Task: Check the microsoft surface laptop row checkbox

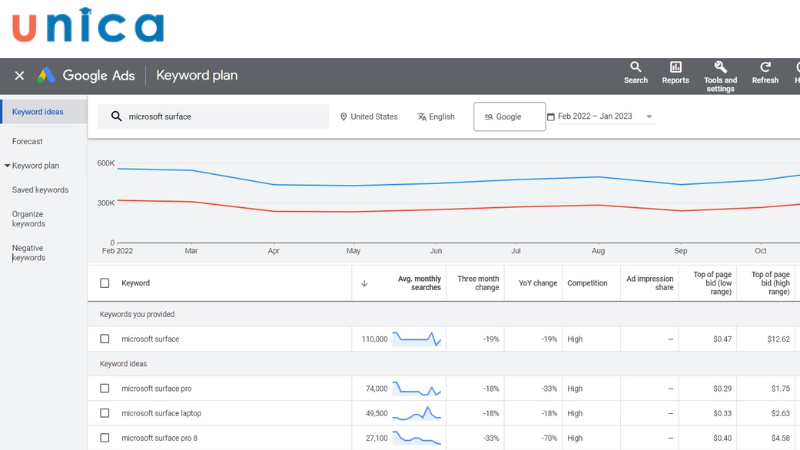Action: pos(105,413)
